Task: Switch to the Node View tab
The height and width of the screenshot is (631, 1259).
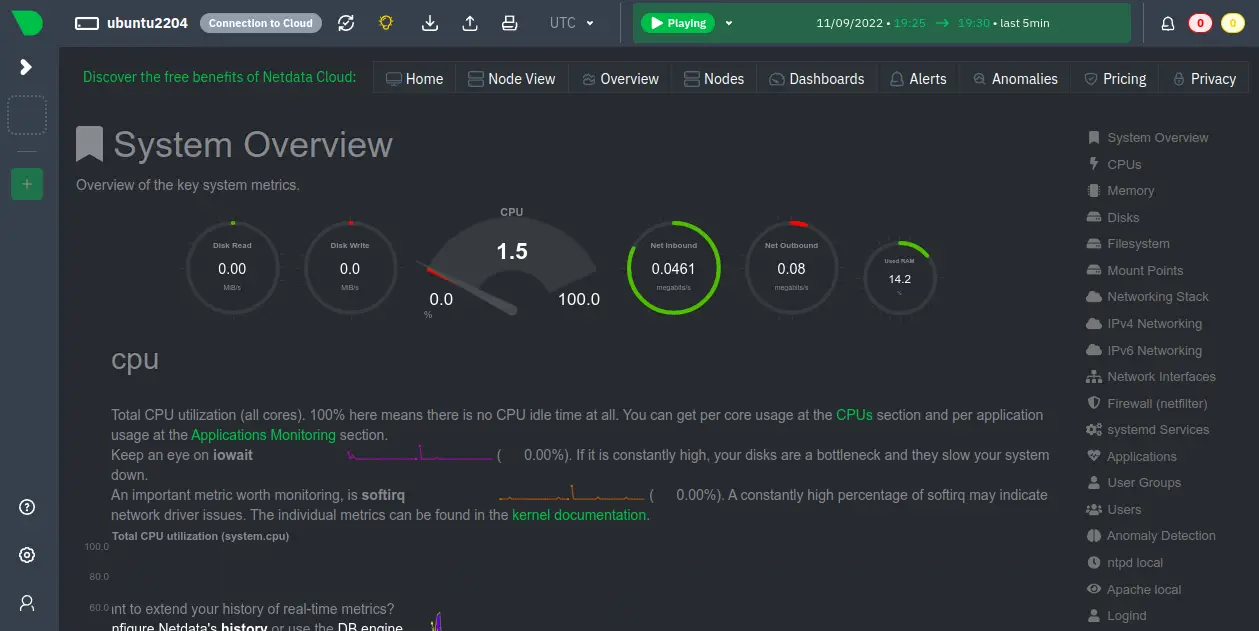Action: pos(510,79)
